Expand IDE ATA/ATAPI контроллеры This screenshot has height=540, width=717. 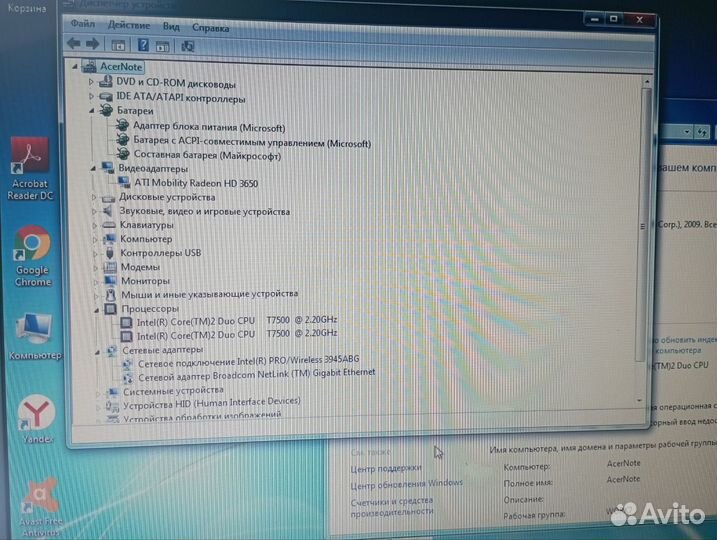tap(91, 96)
